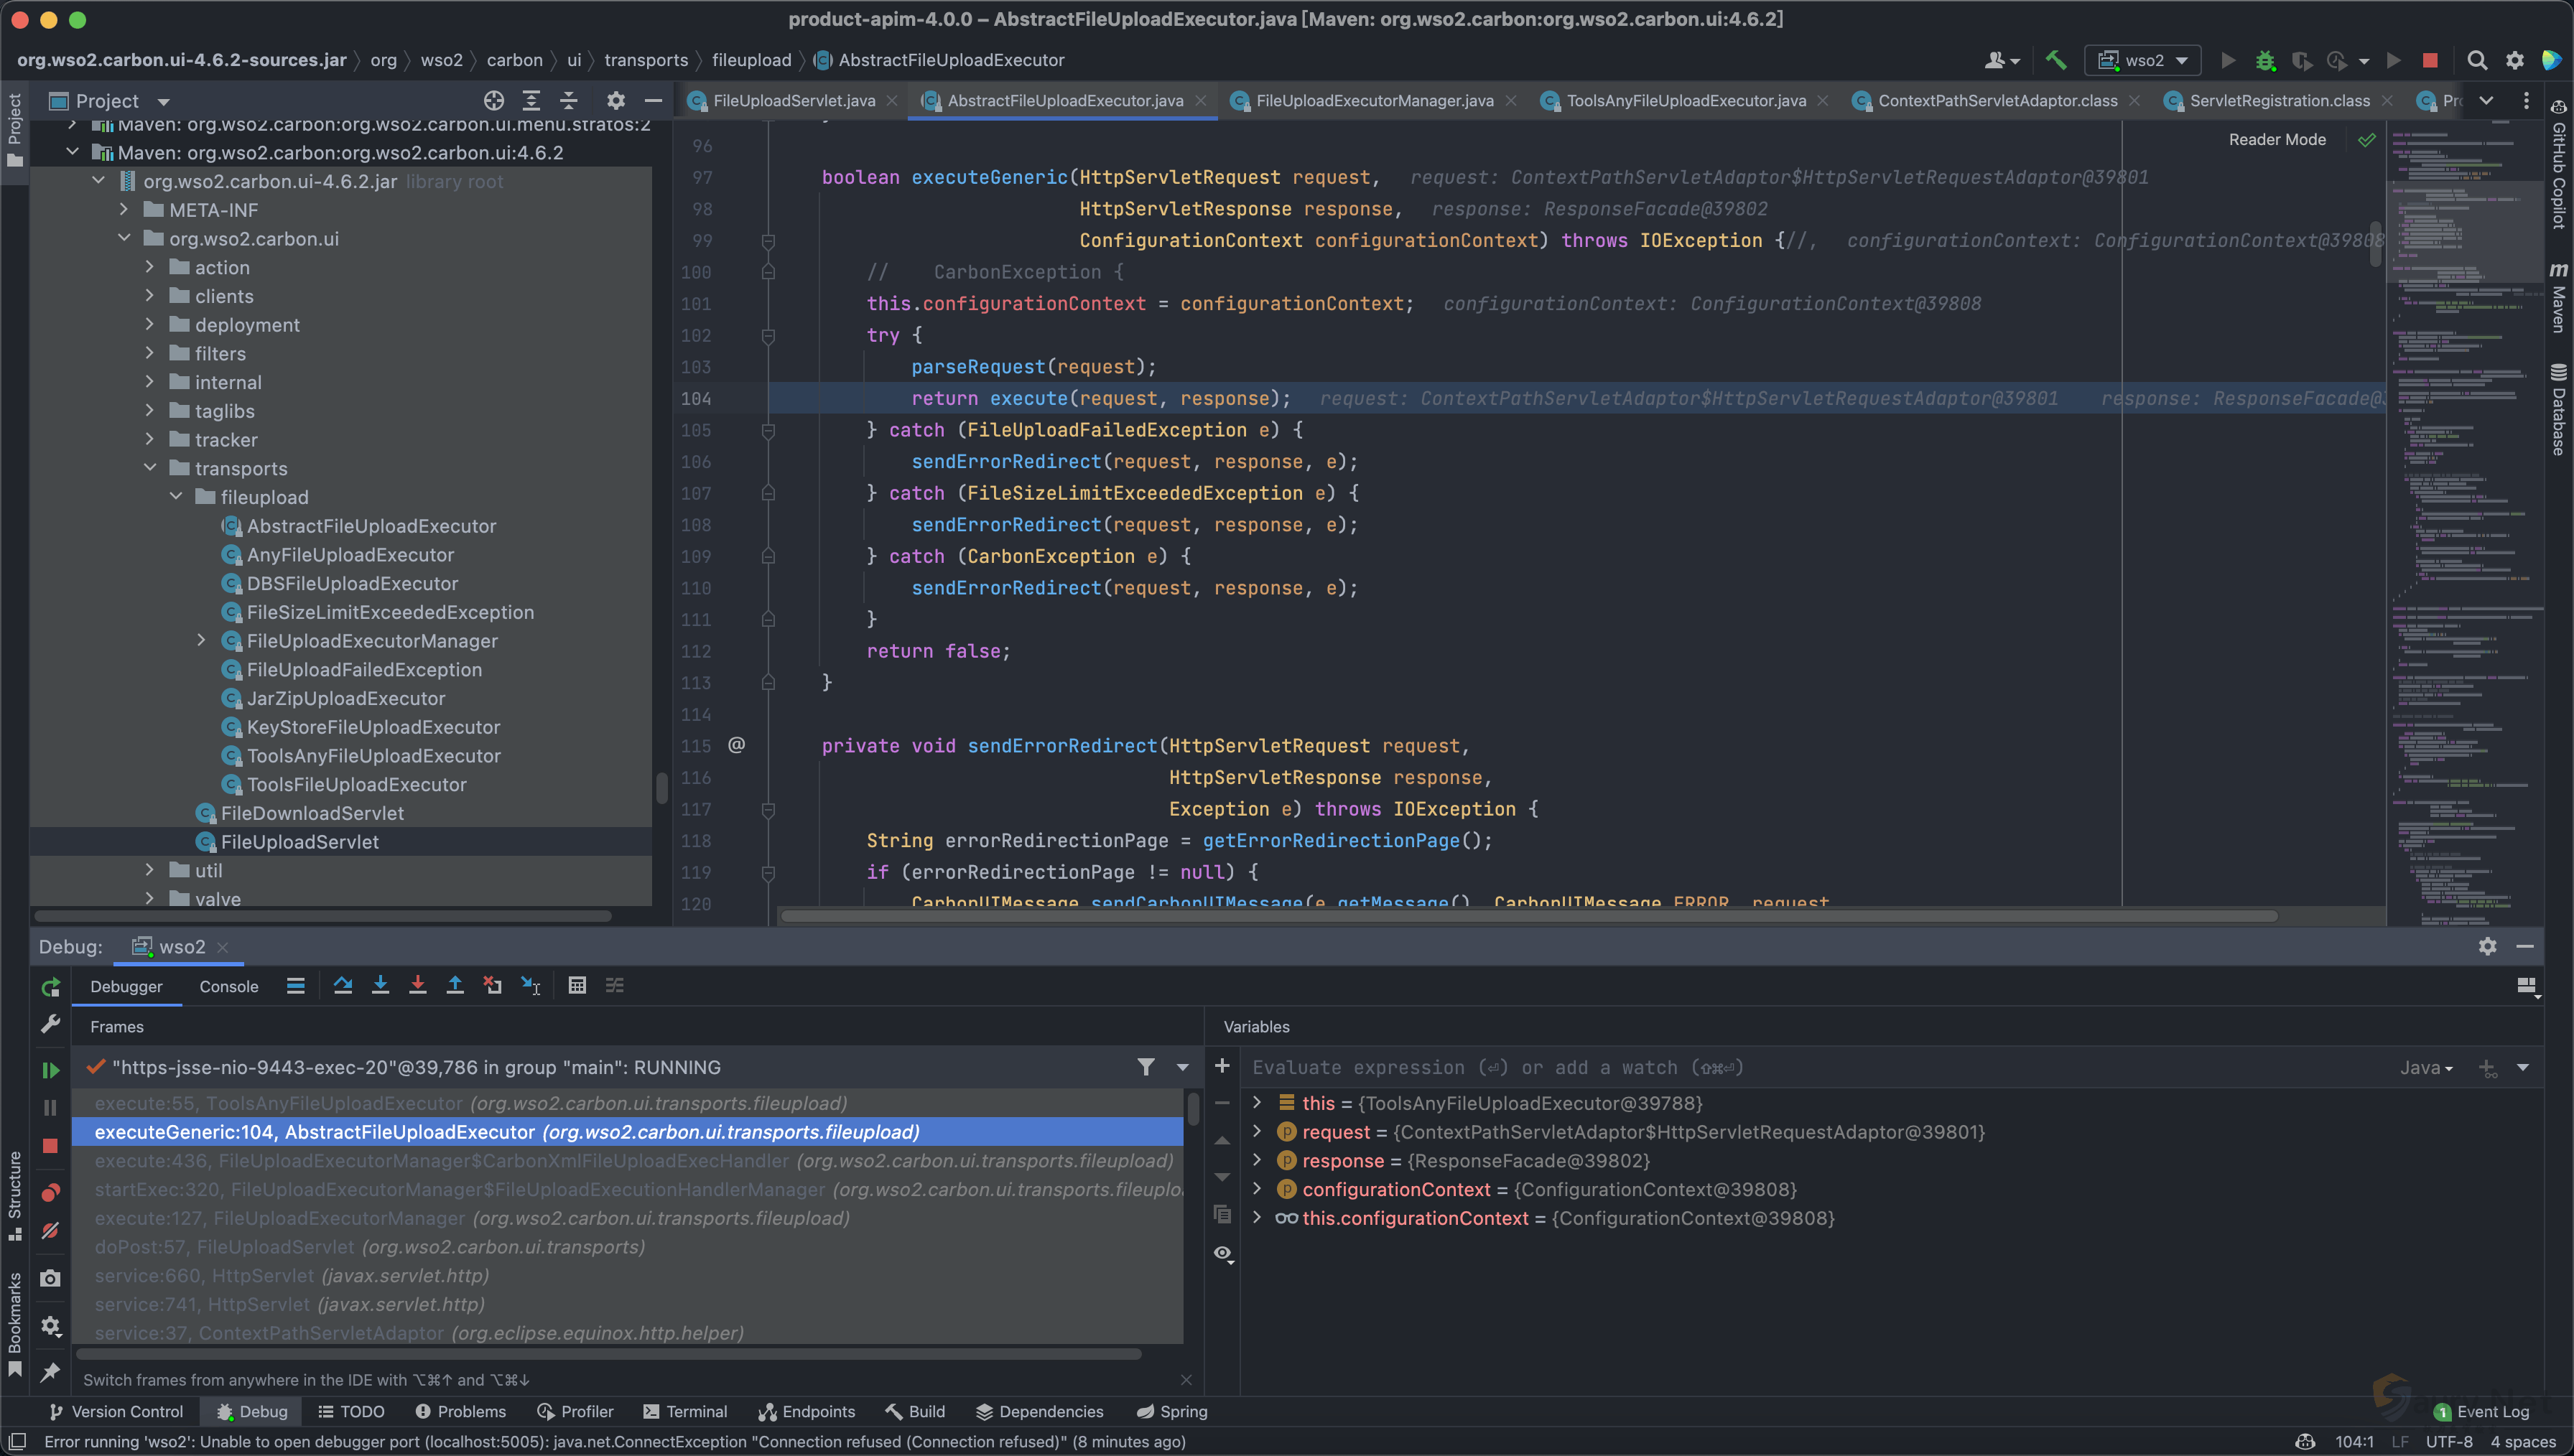Toggle Reader Mode in editor
This screenshot has height=1456, width=2574.
2277,140
